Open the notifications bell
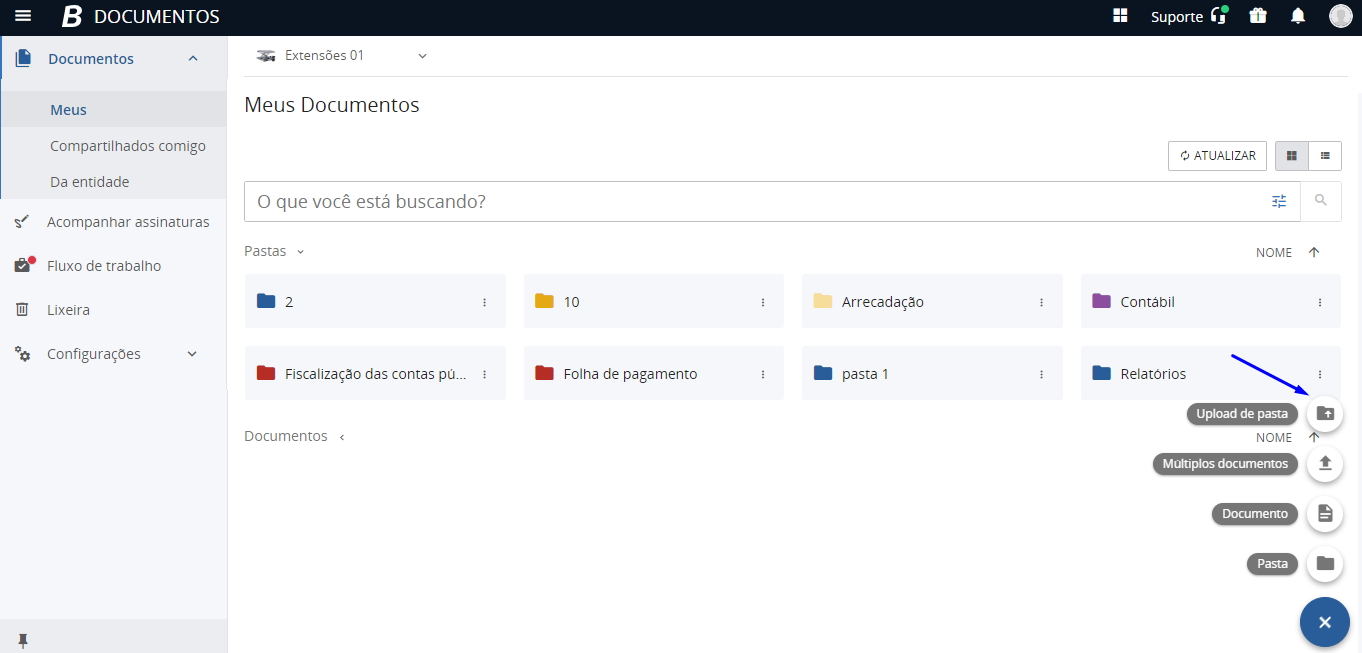Image resolution: width=1362 pixels, height=653 pixels. pyautogui.click(x=1298, y=16)
